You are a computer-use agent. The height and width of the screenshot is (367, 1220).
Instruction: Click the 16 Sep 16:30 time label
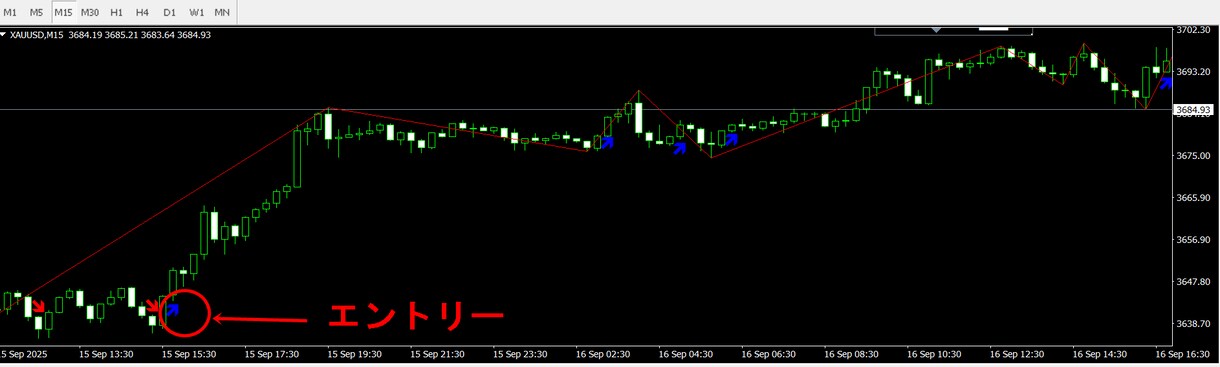(x=1183, y=354)
